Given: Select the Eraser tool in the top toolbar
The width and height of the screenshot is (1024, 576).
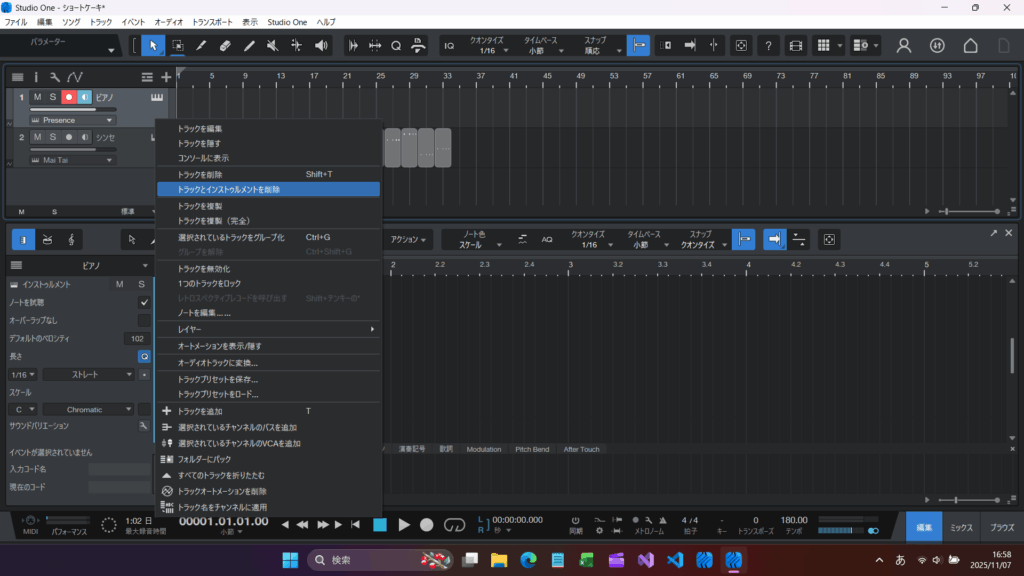Looking at the screenshot, I should pos(225,45).
